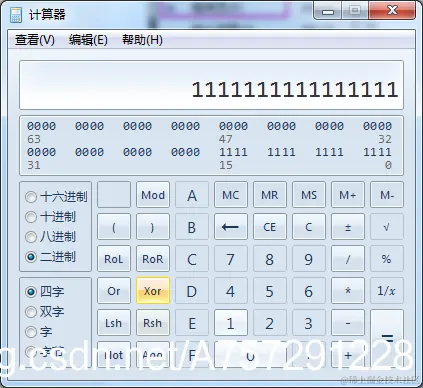The height and width of the screenshot is (388, 423).
Task: Click the square root √ button
Action: coord(387,227)
